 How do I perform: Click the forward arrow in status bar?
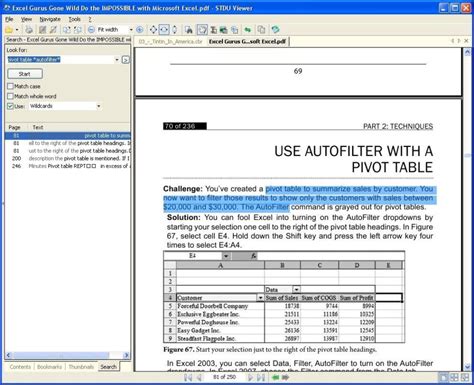pyautogui.click(x=286, y=377)
